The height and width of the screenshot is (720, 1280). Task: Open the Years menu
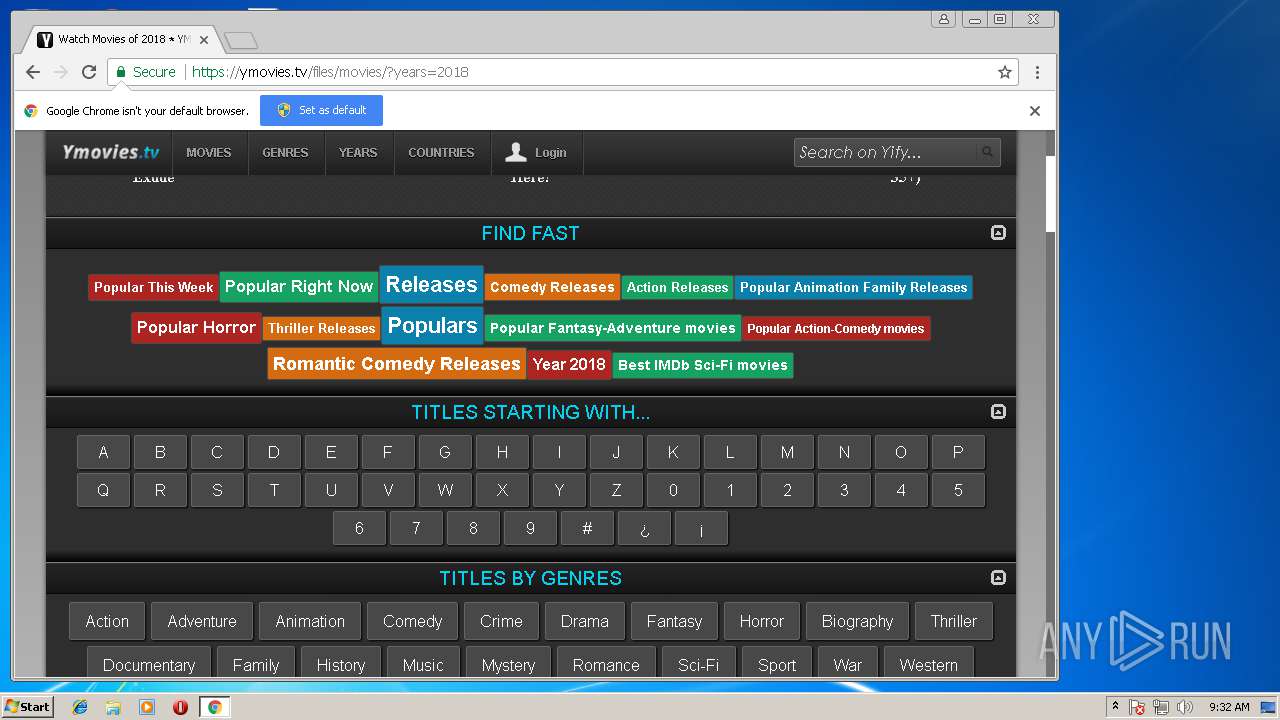358,152
